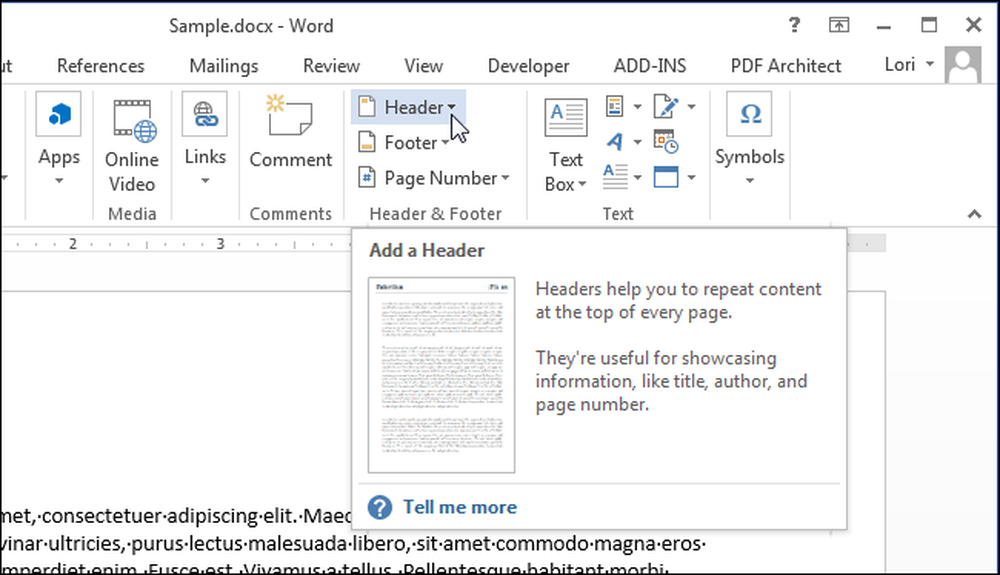The width and height of the screenshot is (1000, 575).
Task: Click the ruler at the 2 mark
Action: (73, 244)
